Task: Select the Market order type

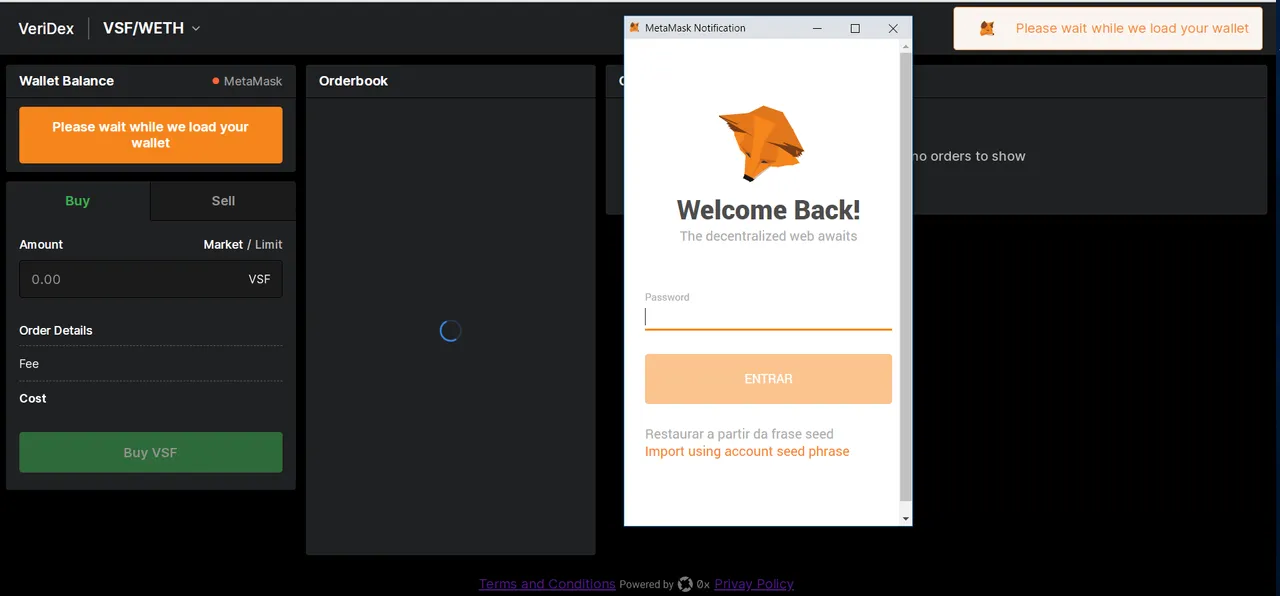Action: point(223,244)
